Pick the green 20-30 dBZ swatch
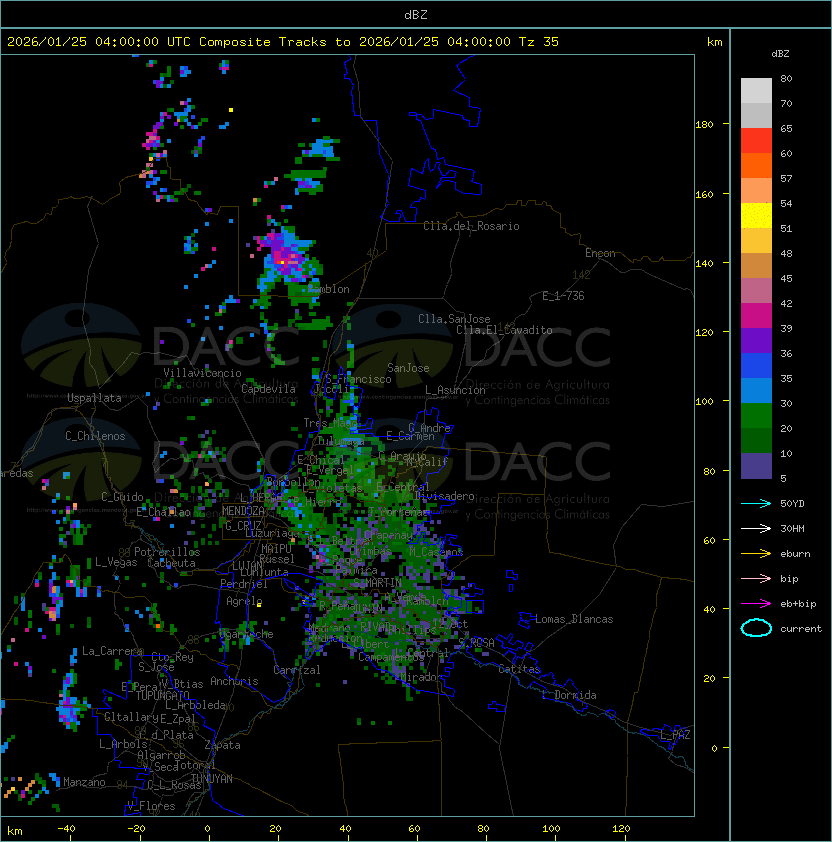Image resolution: width=832 pixels, height=842 pixels. tap(756, 416)
